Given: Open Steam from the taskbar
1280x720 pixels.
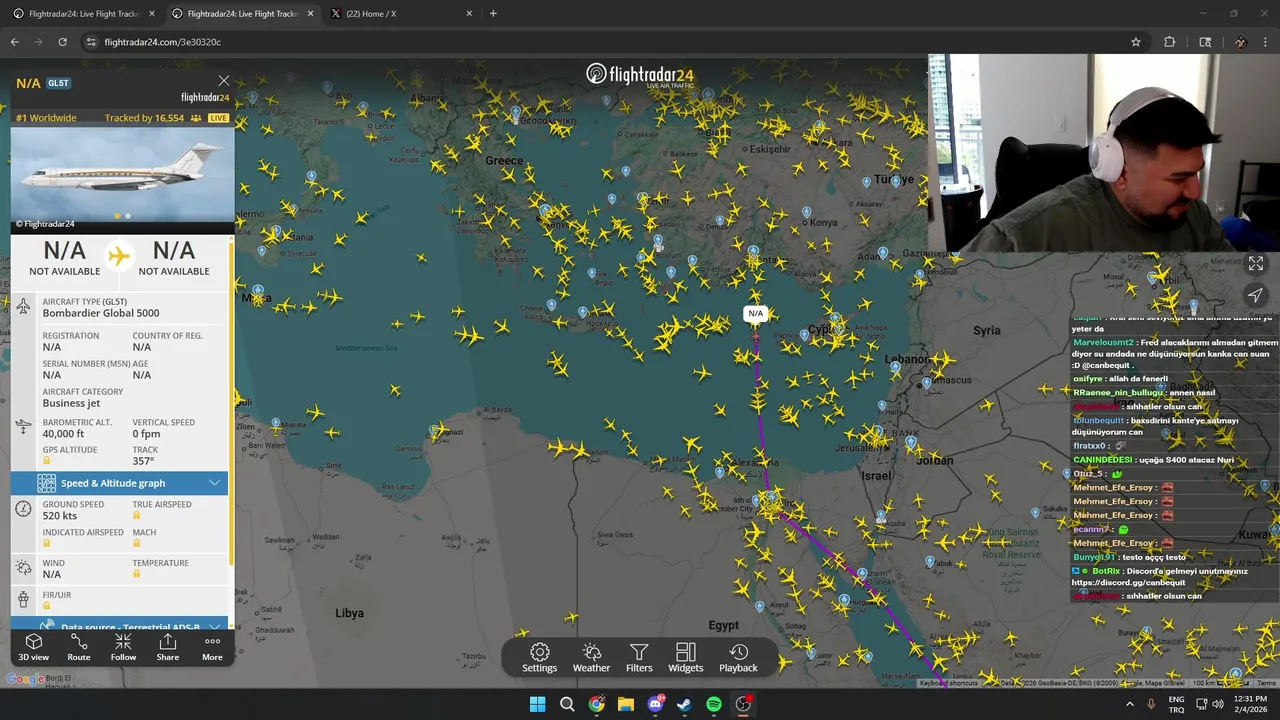Looking at the screenshot, I should point(684,704).
